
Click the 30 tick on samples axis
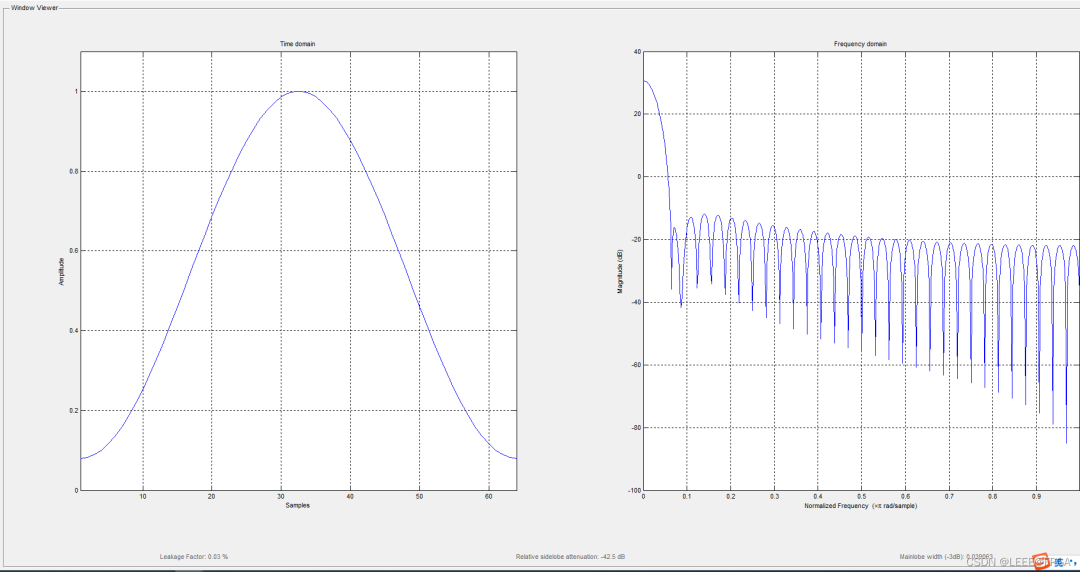click(281, 496)
